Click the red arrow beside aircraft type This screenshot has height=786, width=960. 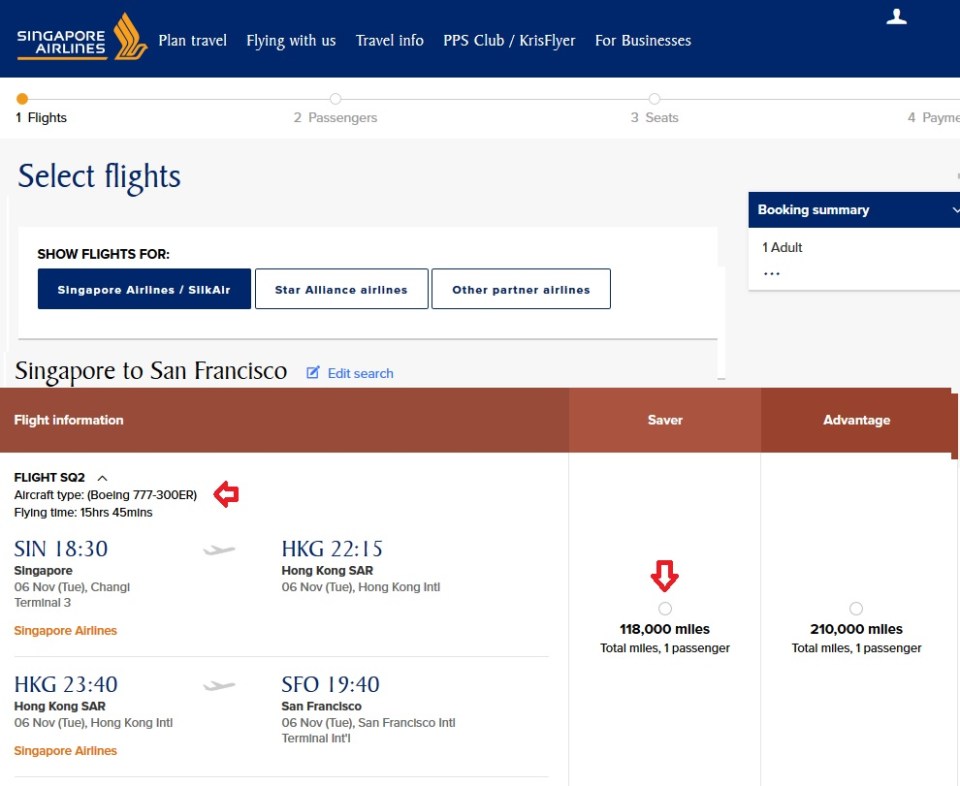[228, 494]
